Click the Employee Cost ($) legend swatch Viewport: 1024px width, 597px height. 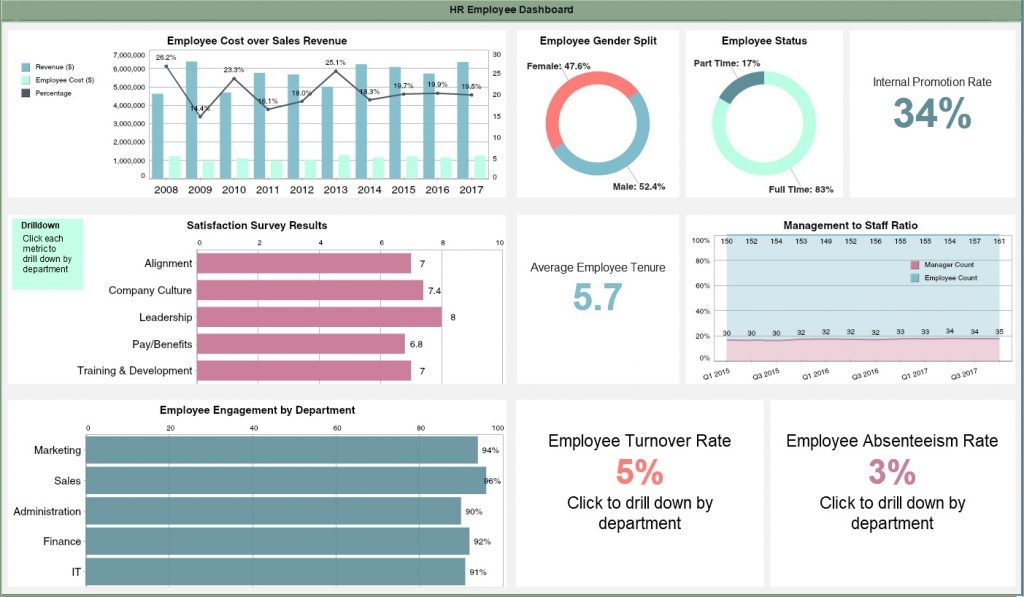pos(26,79)
